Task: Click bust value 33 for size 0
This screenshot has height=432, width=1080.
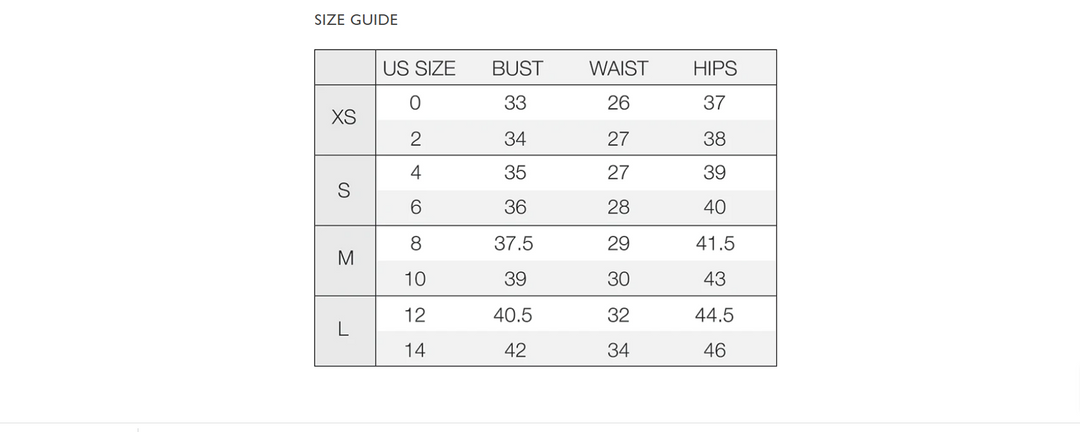Action: click(x=515, y=103)
